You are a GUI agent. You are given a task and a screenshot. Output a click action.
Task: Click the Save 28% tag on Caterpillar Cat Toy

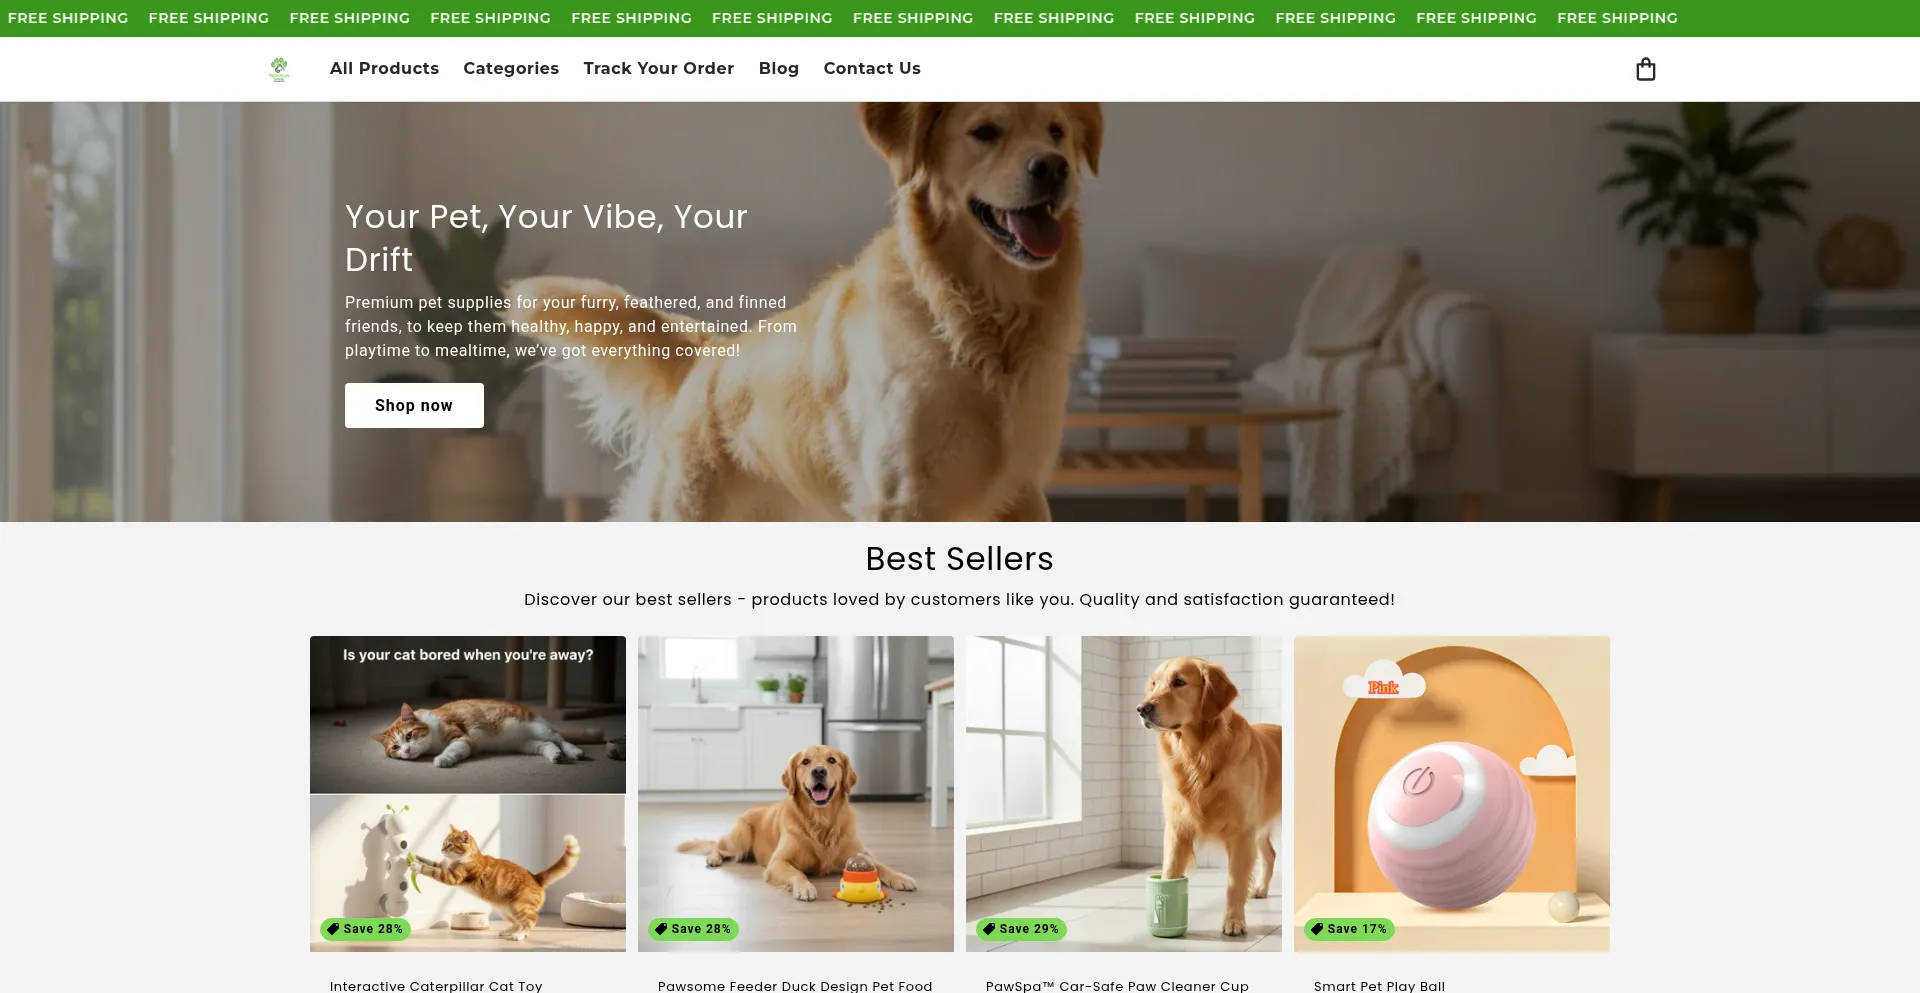[x=365, y=929]
